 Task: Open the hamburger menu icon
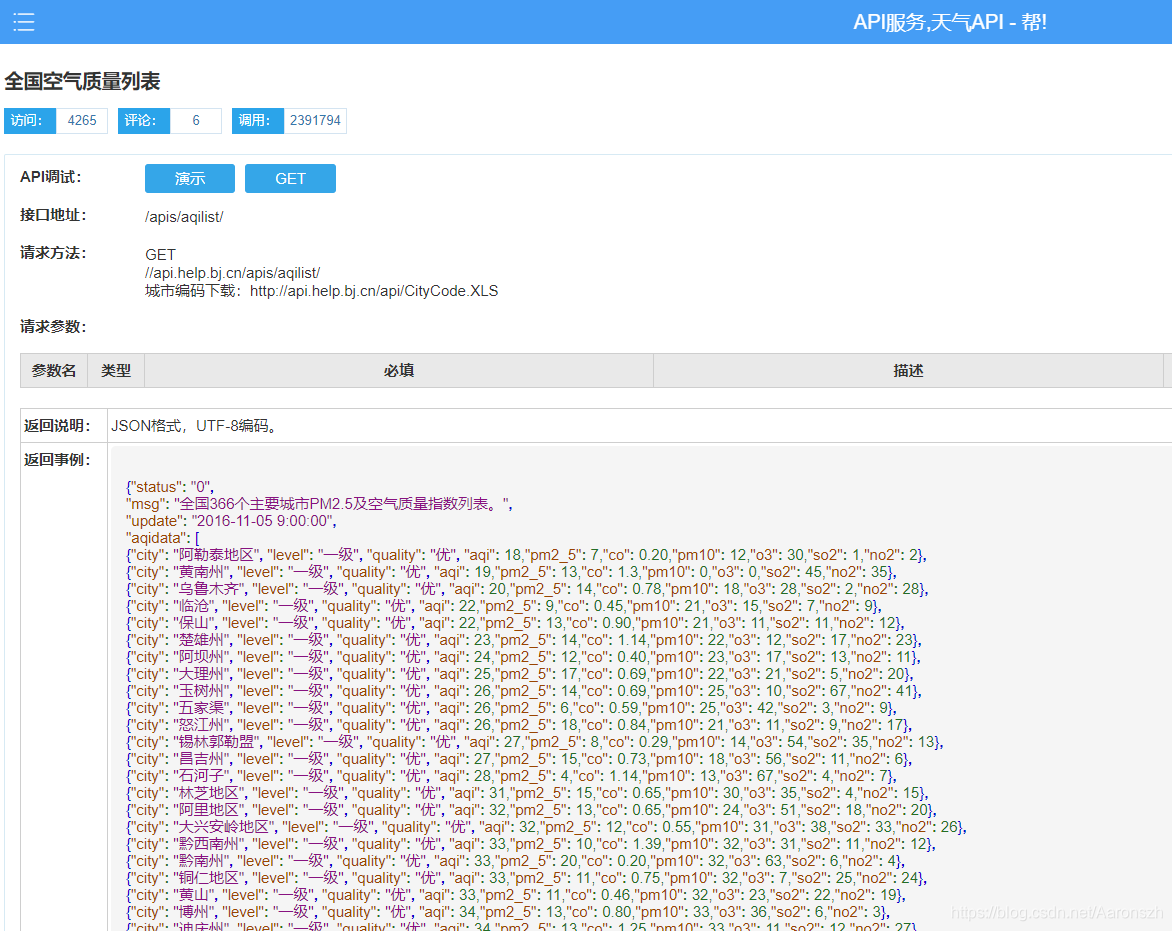click(24, 22)
